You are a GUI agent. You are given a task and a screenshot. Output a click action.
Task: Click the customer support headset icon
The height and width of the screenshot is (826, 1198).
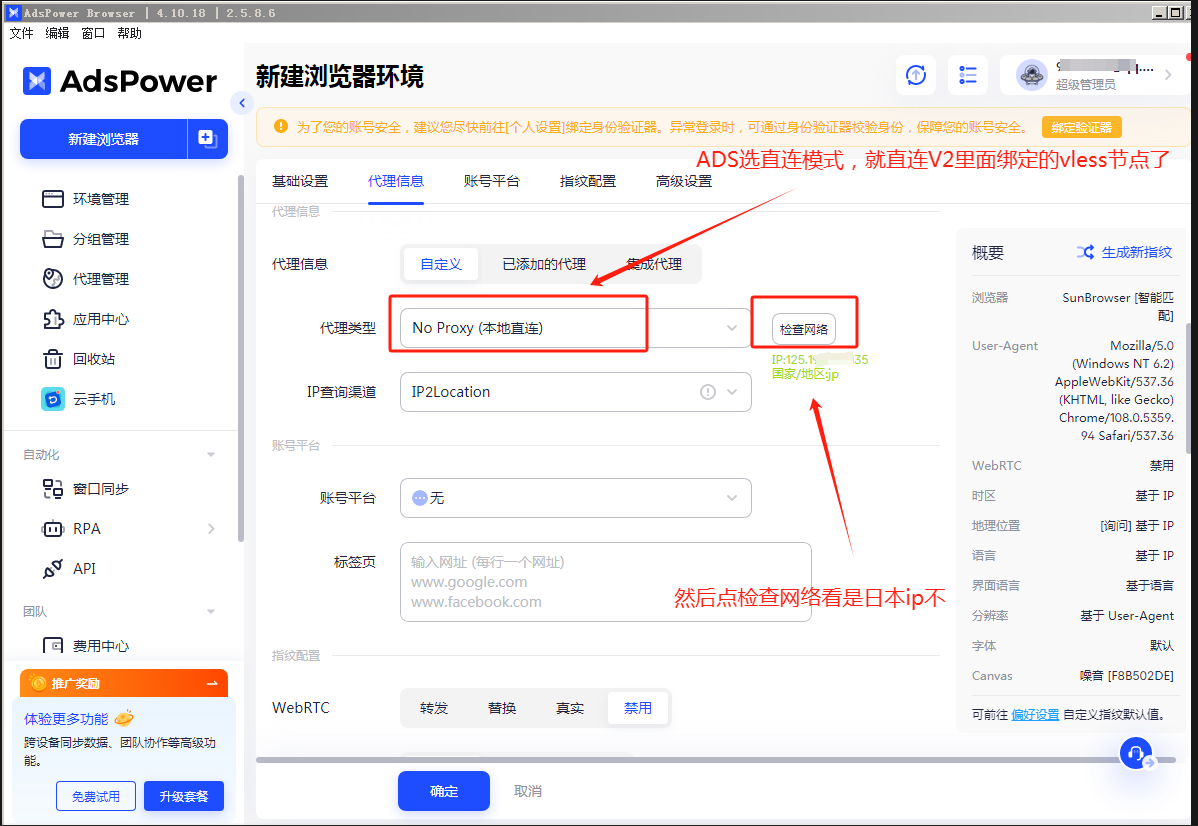tap(1137, 753)
